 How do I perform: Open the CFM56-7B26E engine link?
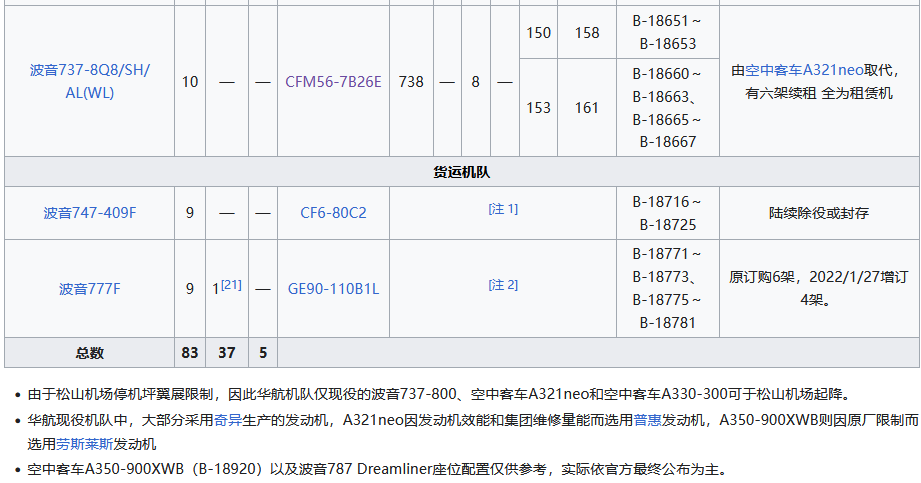333,82
